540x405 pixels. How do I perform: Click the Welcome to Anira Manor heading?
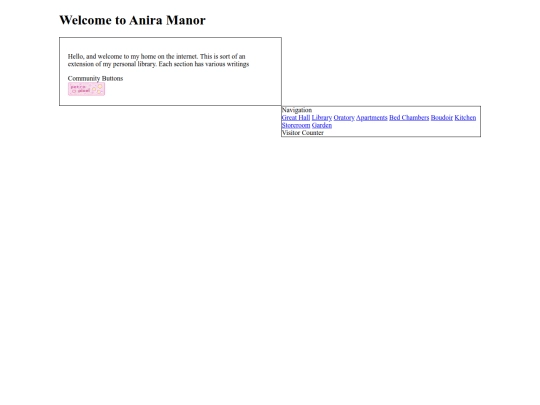pyautogui.click(x=132, y=20)
